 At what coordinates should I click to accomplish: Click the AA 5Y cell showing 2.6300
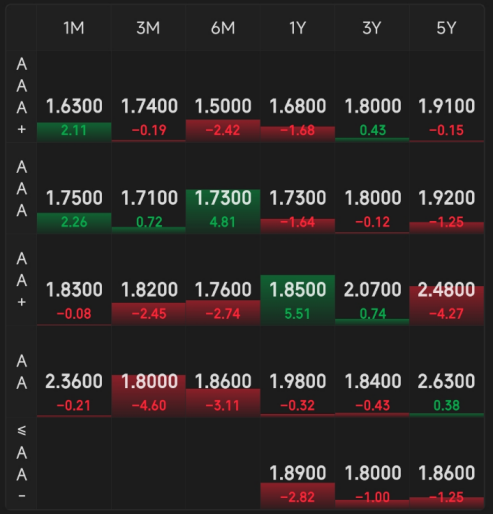point(447,372)
